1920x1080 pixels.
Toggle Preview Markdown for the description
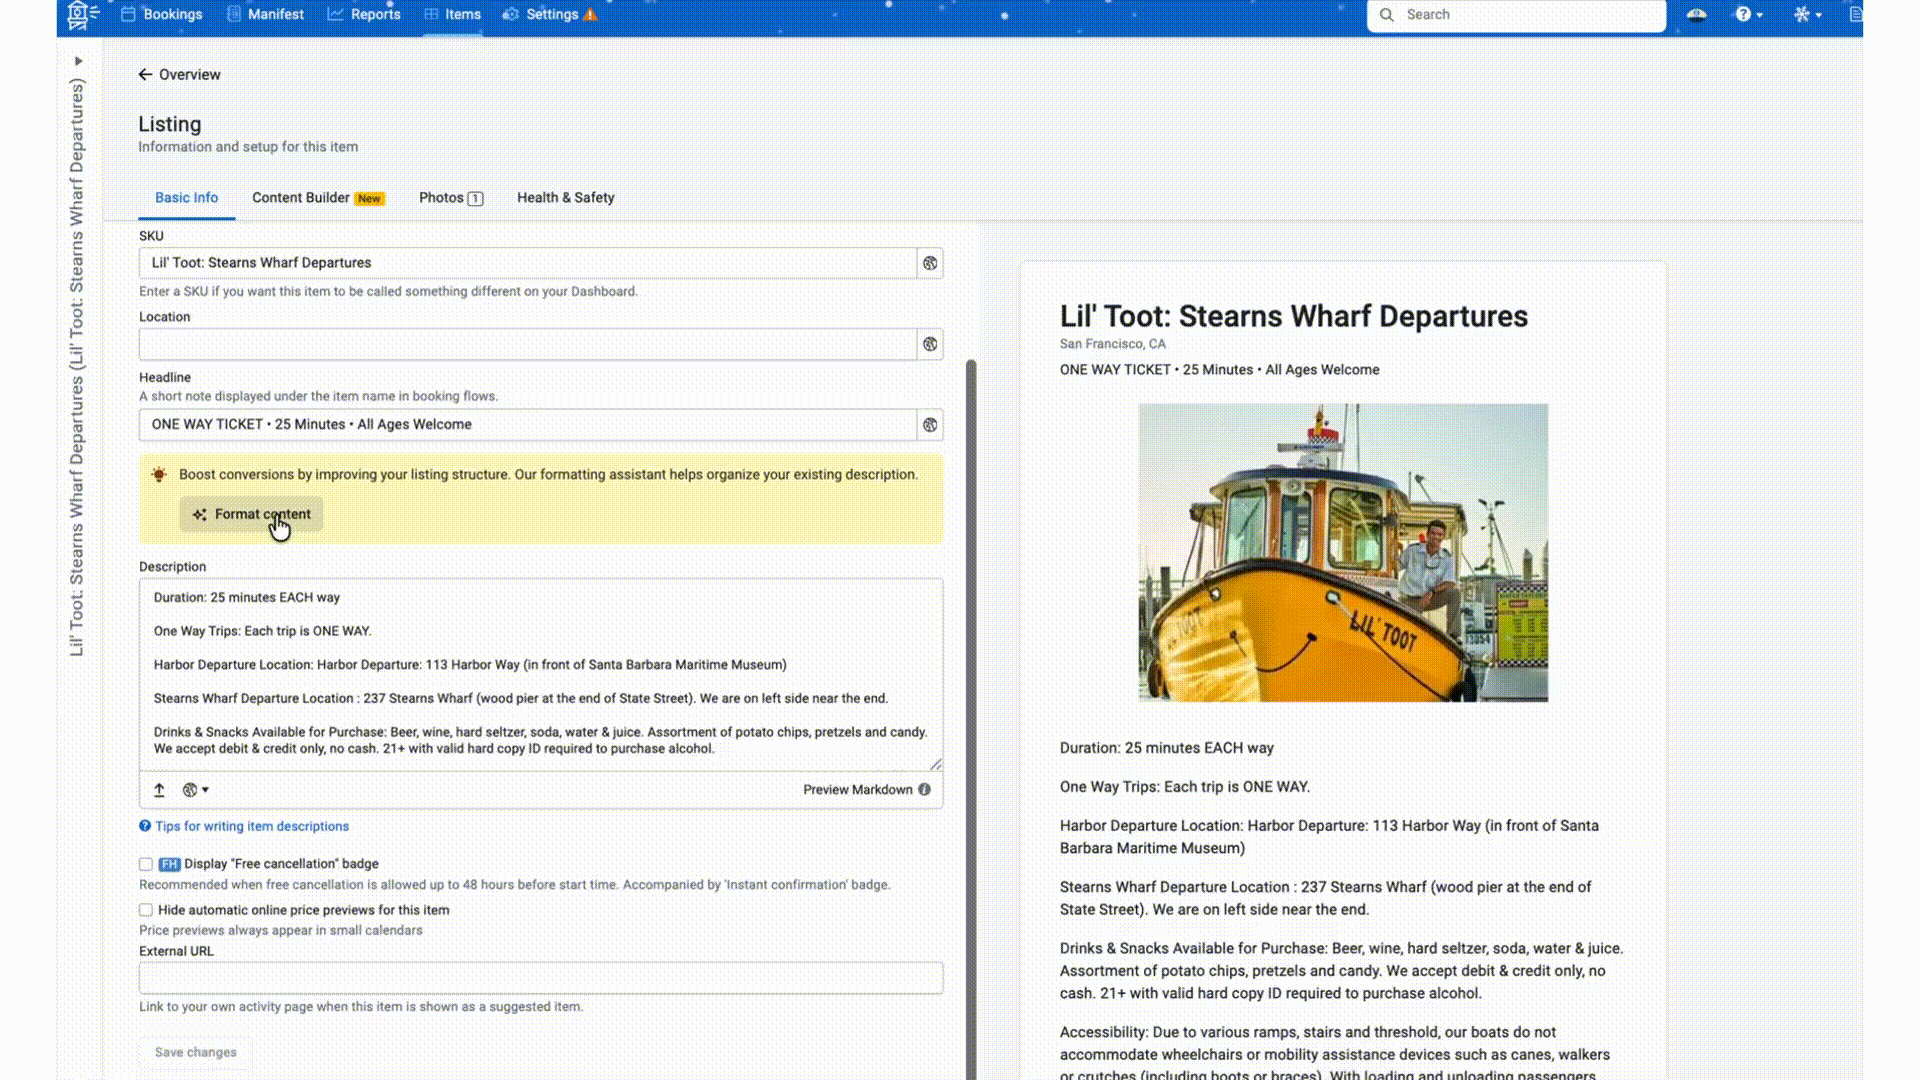click(857, 790)
